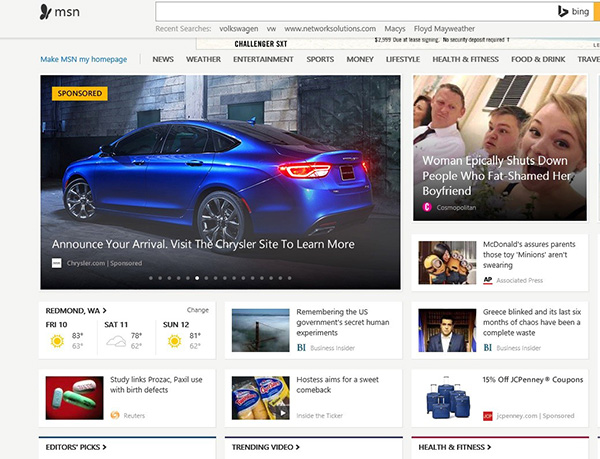
Task: Expand Redmond, WA weather chevron
Action: pyautogui.click(x=104, y=311)
